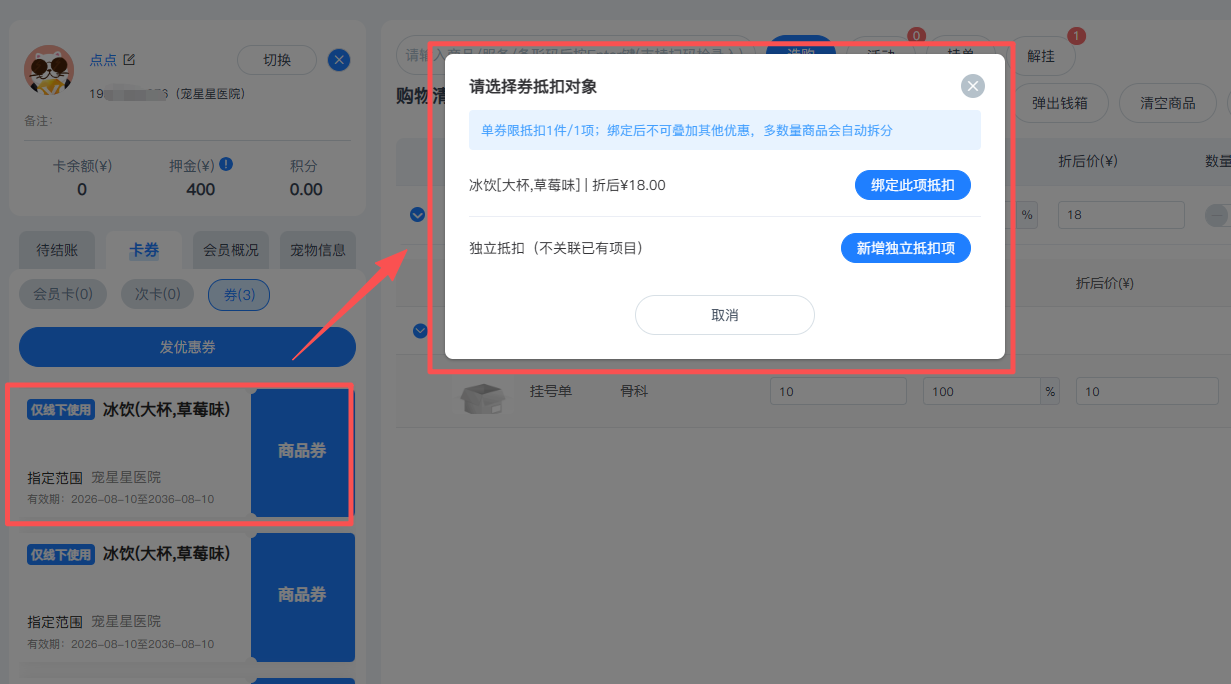This screenshot has width=1231, height=684.
Task: Collapse the first cart row chevron
Action: tap(419, 214)
